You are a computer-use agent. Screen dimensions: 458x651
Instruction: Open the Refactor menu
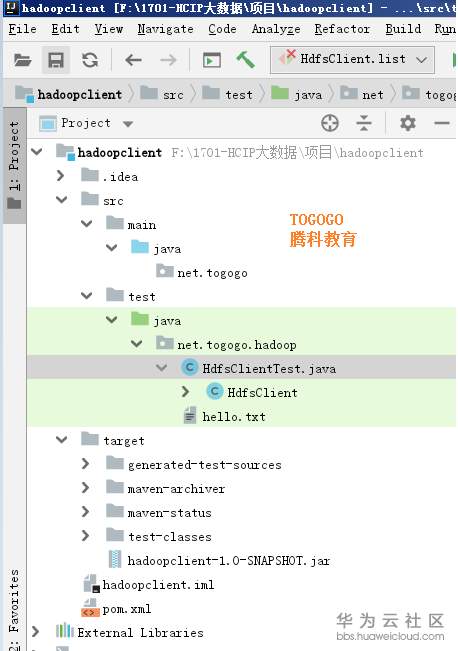pos(342,29)
